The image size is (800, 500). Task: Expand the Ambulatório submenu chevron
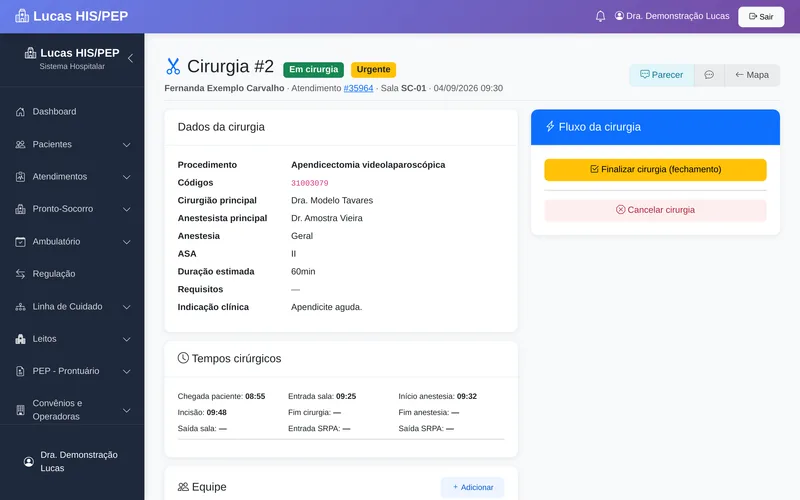point(127,242)
